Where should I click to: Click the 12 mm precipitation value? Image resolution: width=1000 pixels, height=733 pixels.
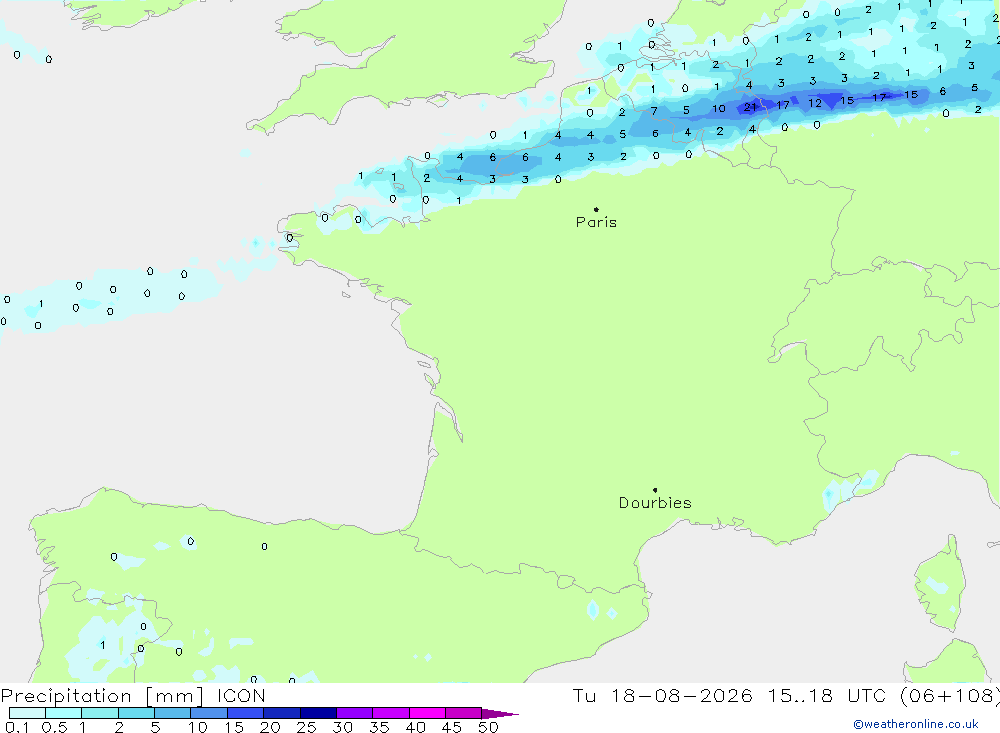pos(815,103)
